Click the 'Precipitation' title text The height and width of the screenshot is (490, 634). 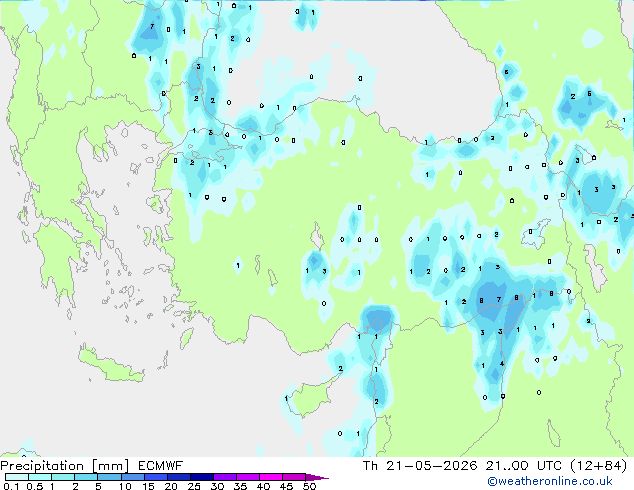coord(42,466)
